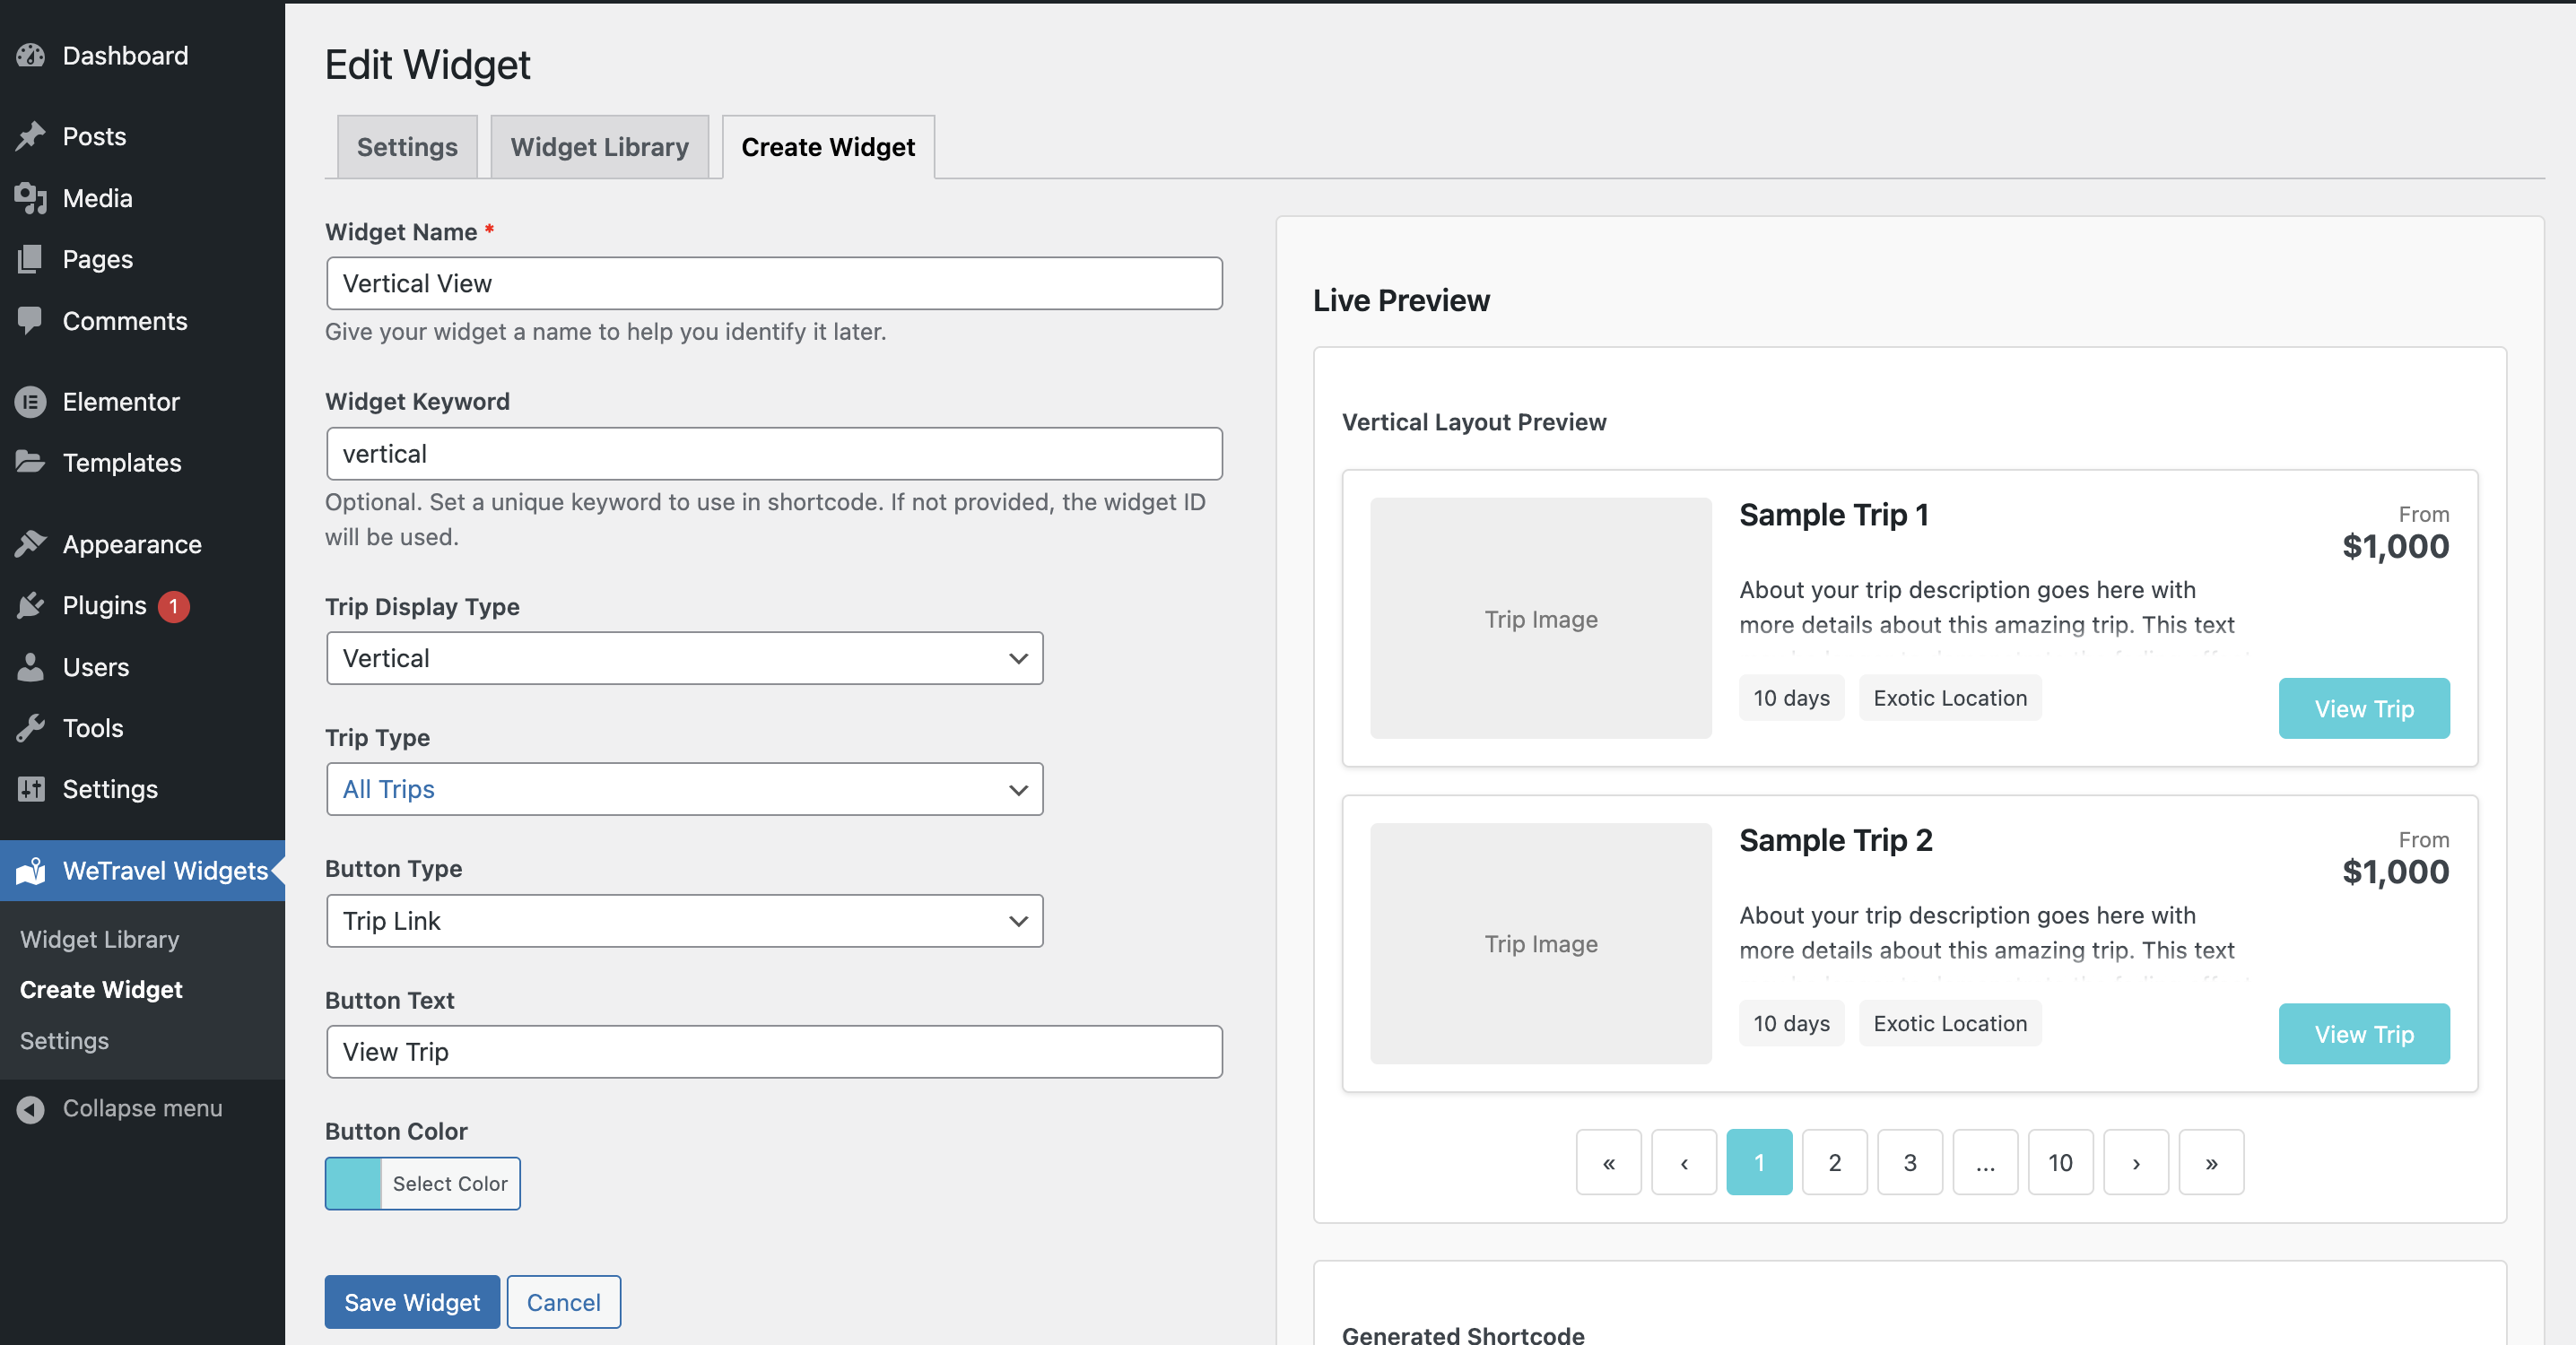Image resolution: width=2576 pixels, height=1345 pixels.
Task: Jump to first page with « button
Action: tap(1609, 1162)
